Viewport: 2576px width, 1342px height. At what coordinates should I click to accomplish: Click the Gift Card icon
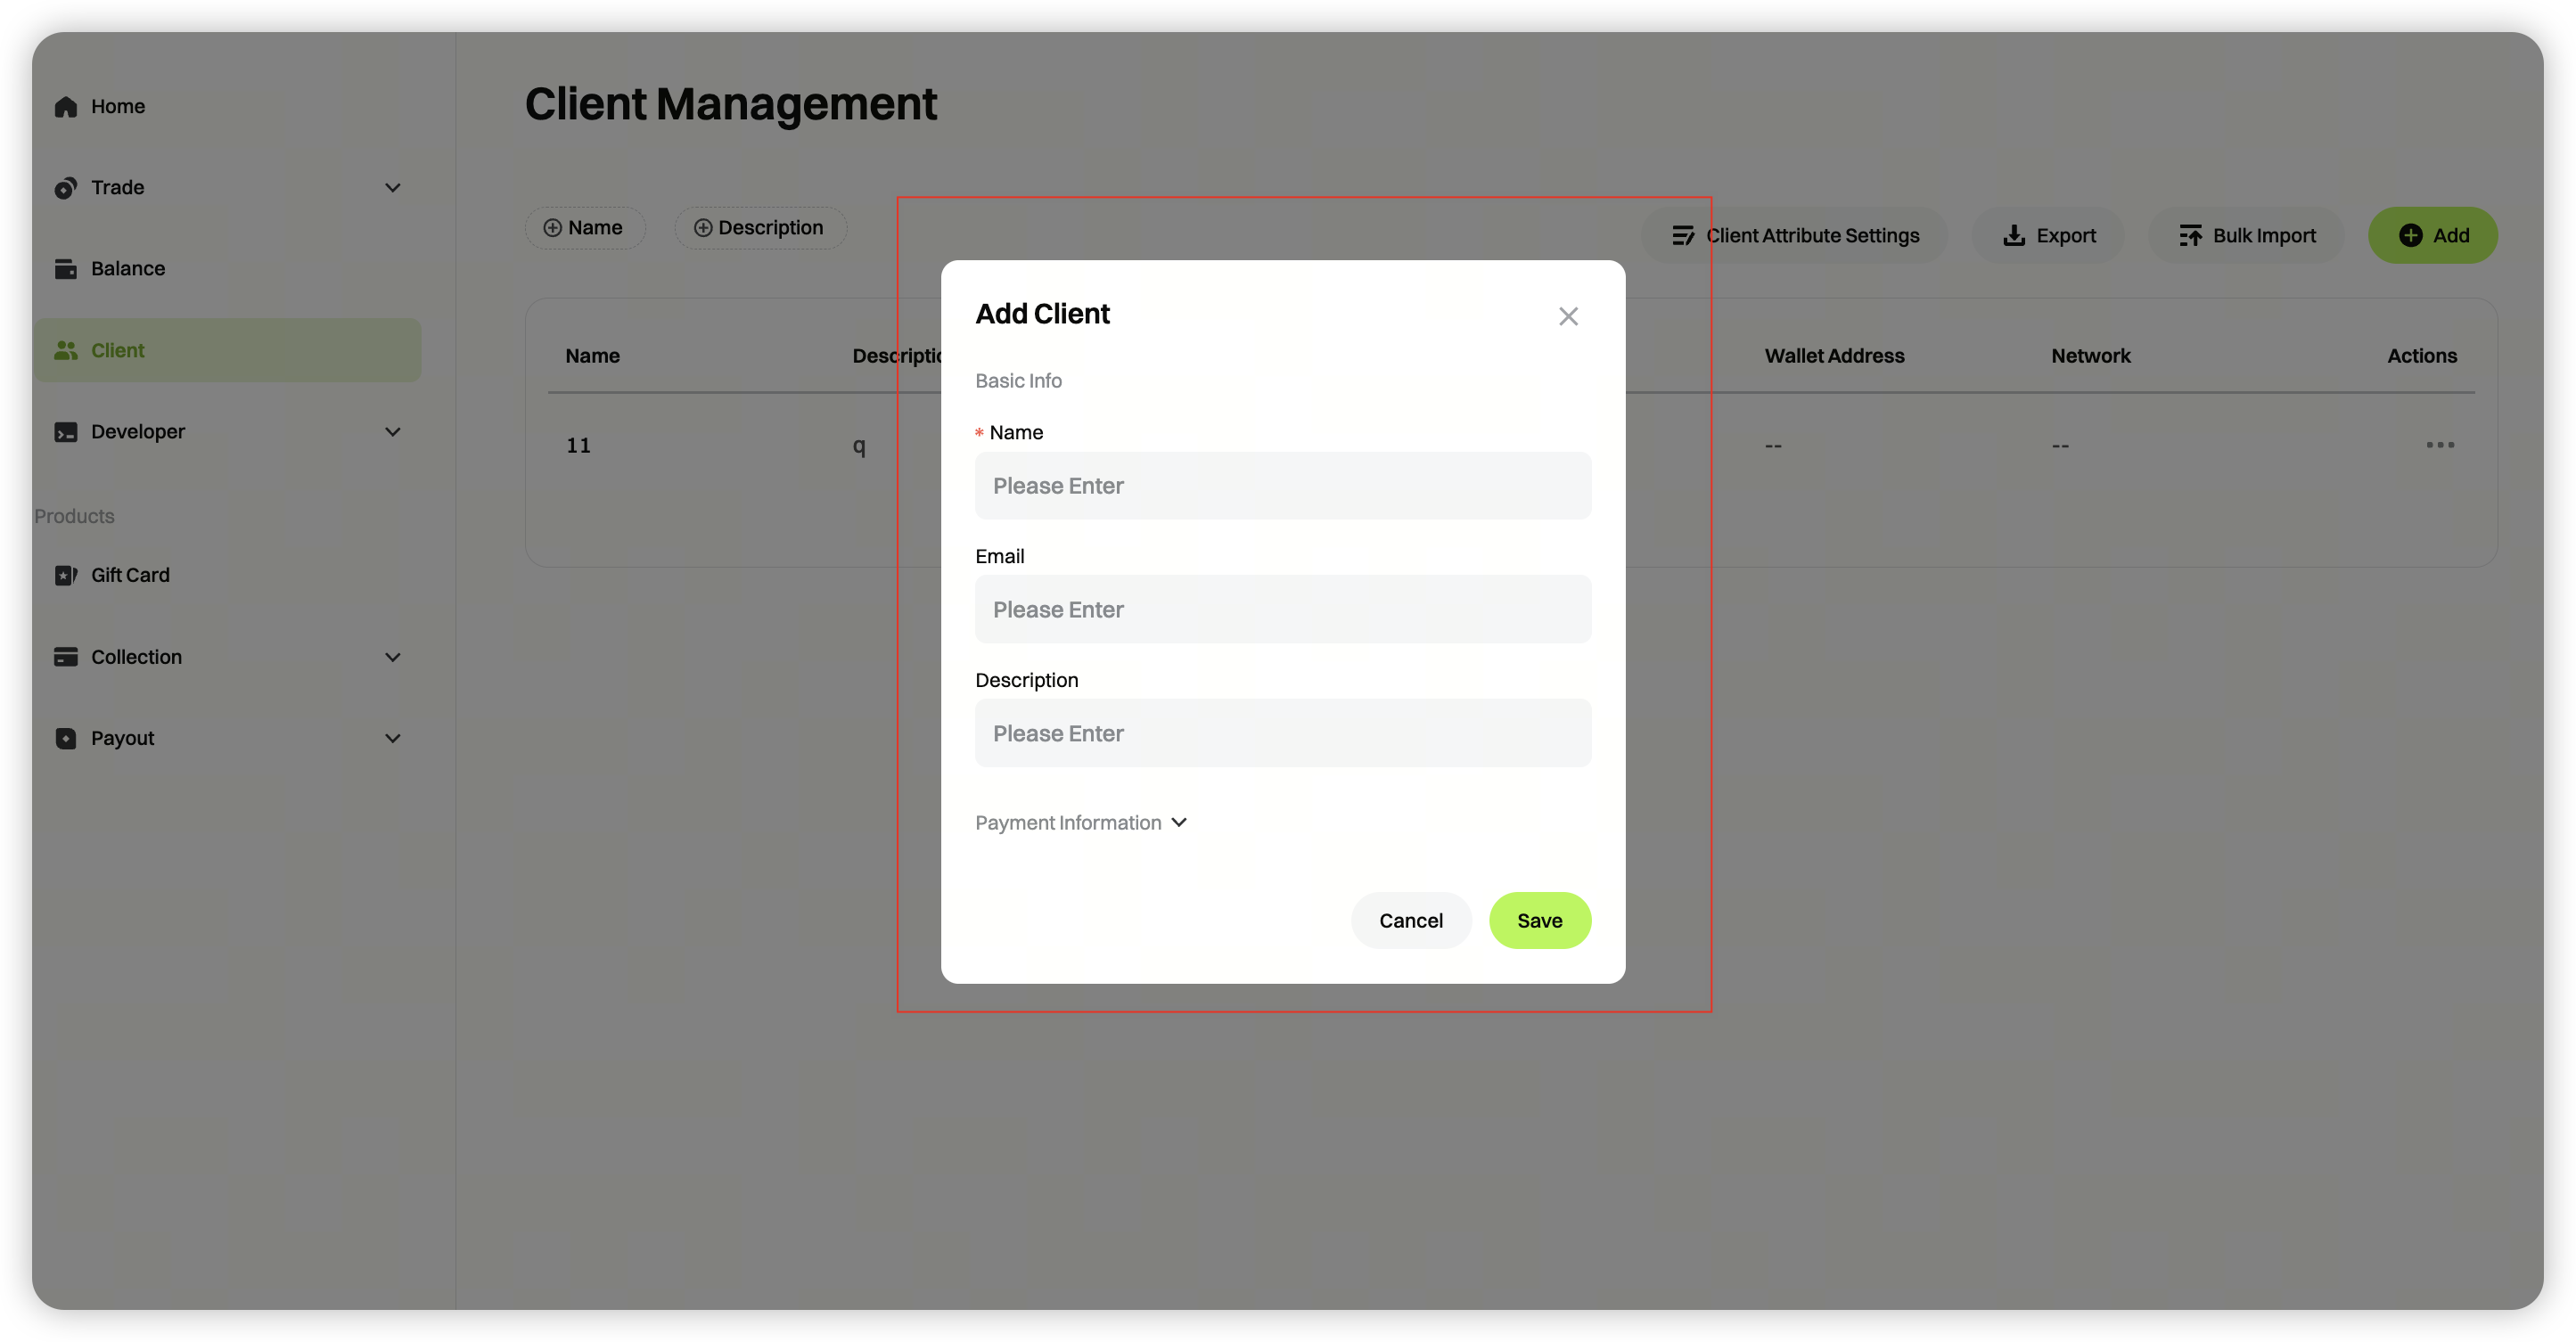click(66, 575)
